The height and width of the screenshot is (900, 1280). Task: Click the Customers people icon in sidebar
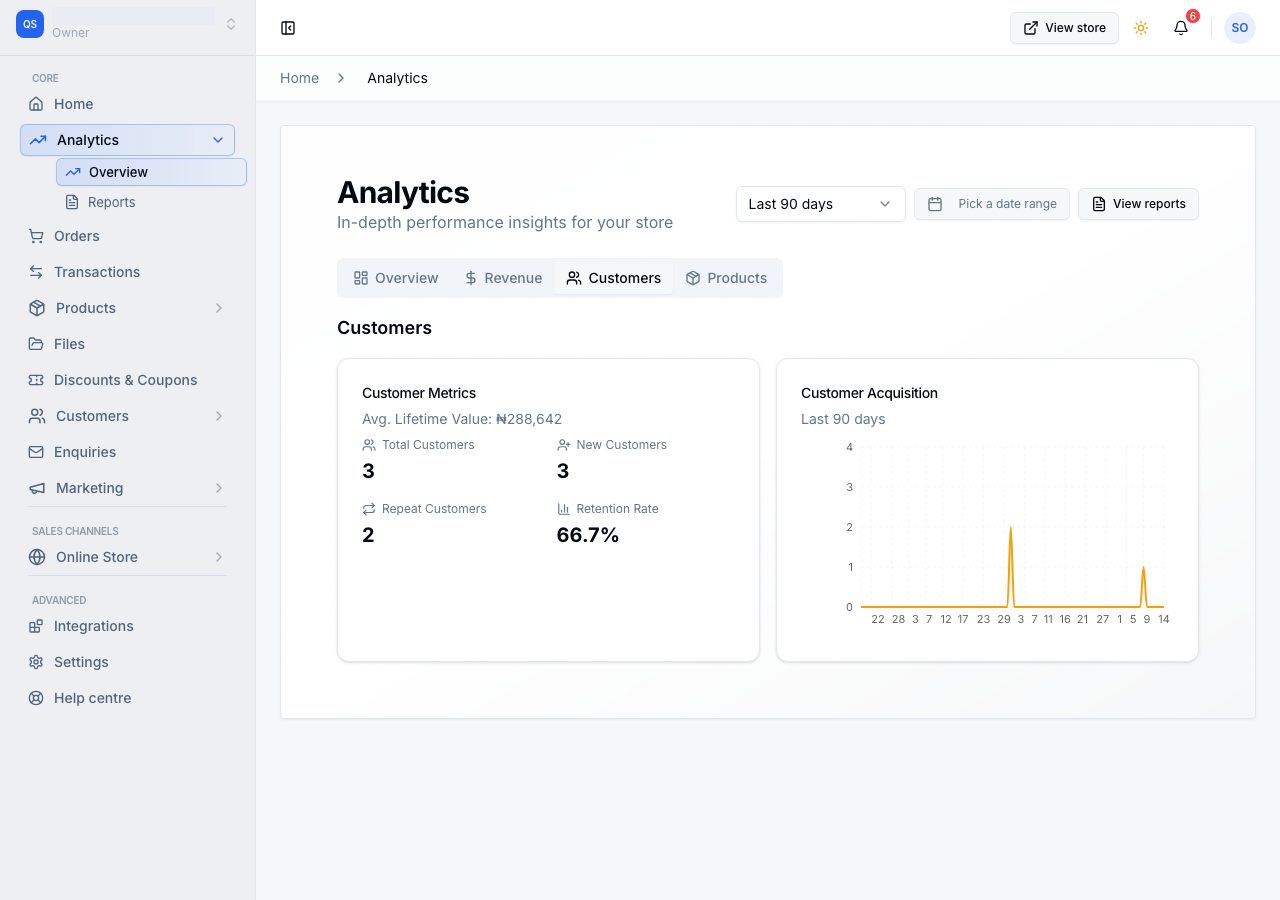coord(37,416)
